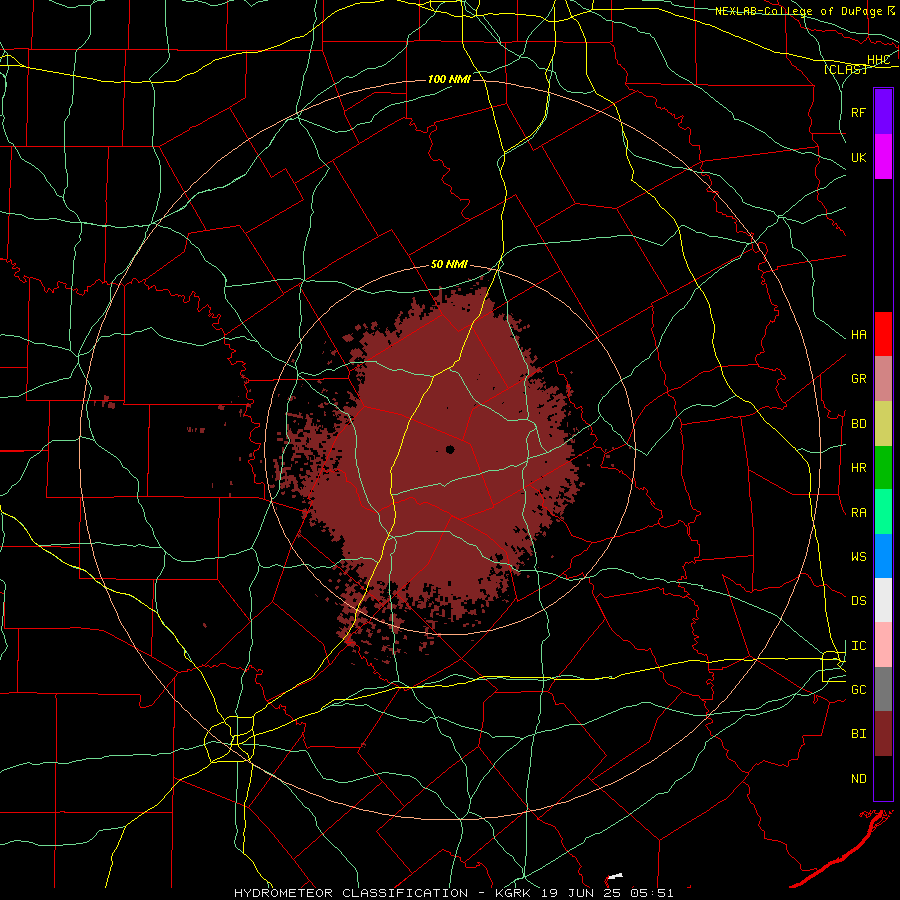Image resolution: width=900 pixels, height=900 pixels.
Task: Click the "HR" legend label
Action: (858, 468)
